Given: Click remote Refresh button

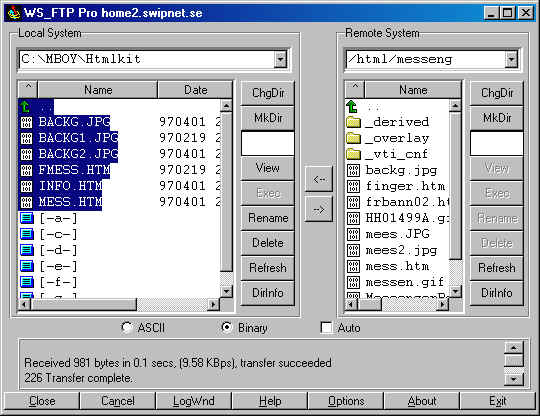Looking at the screenshot, I should pyautogui.click(x=497, y=268).
